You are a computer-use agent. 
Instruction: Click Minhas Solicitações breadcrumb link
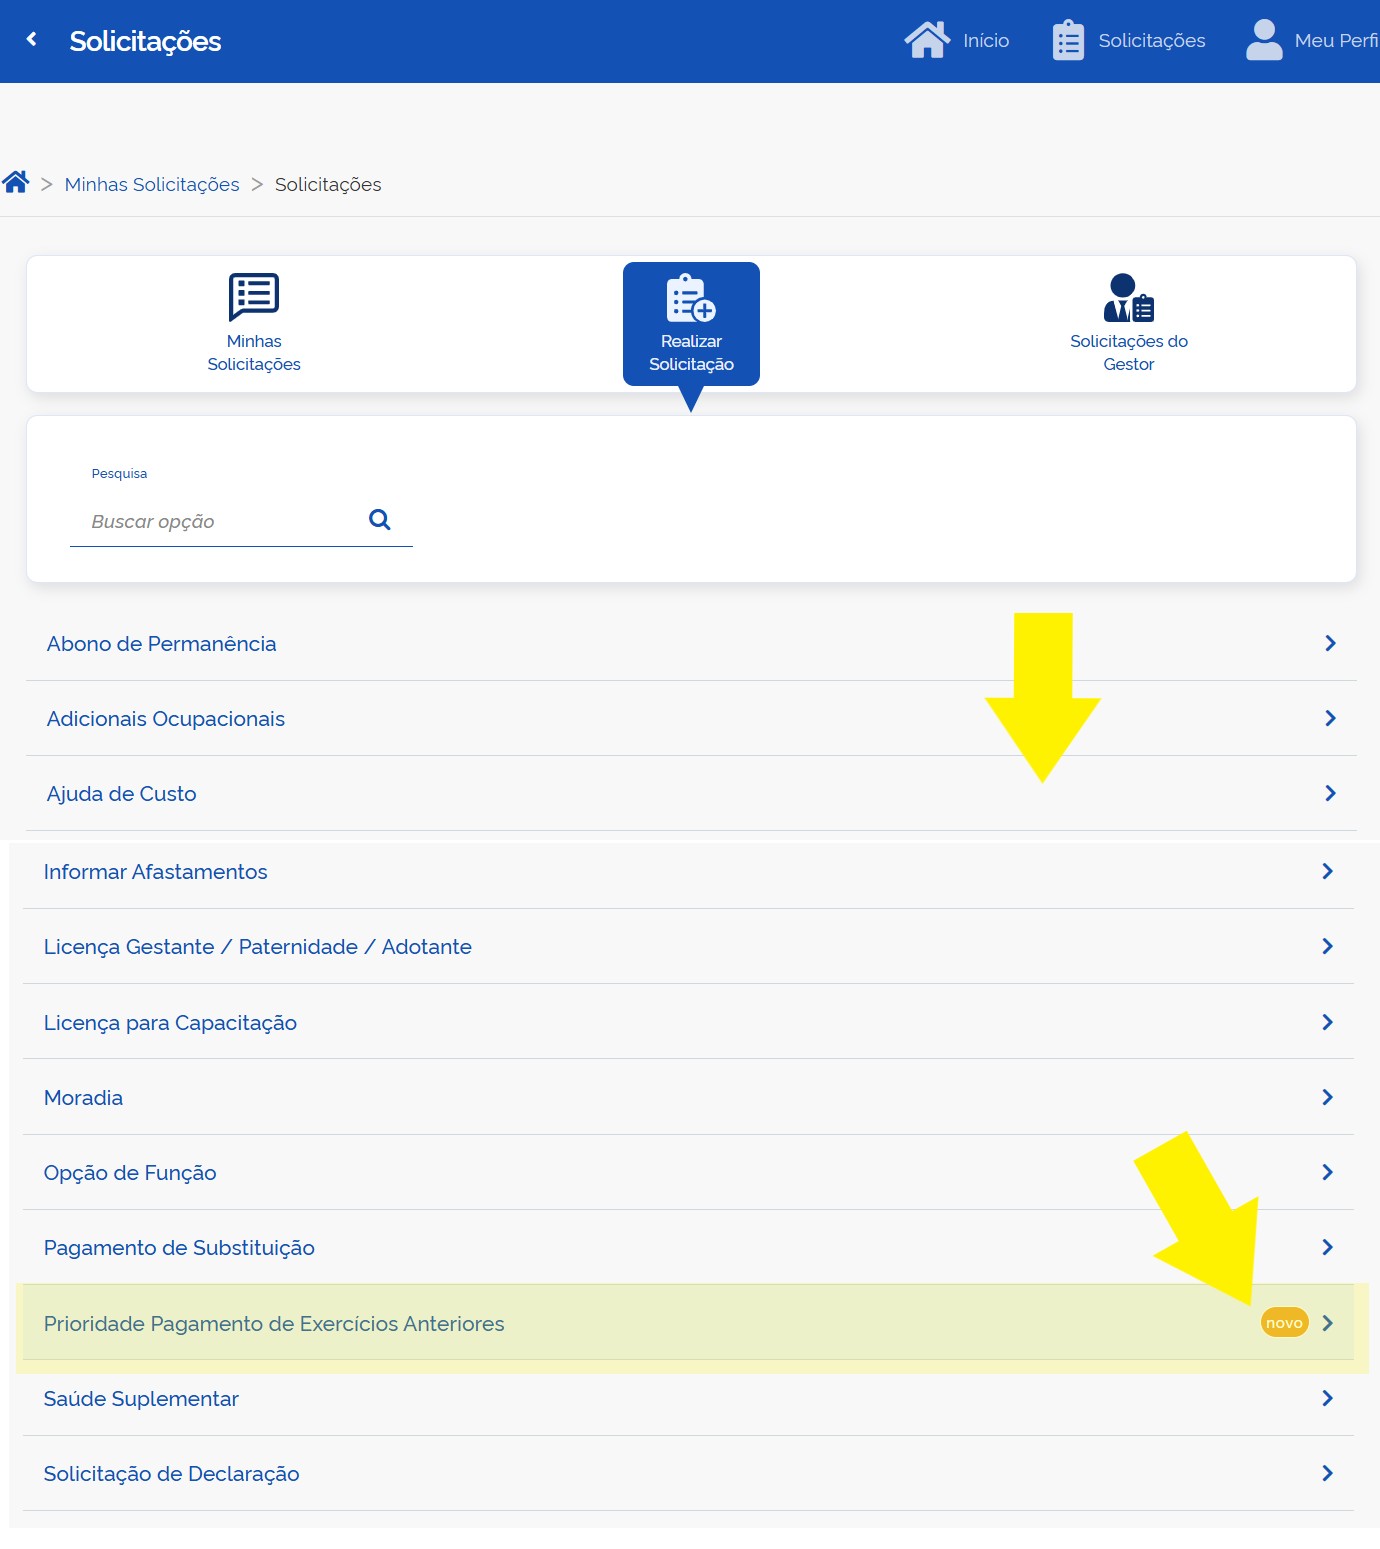(152, 185)
